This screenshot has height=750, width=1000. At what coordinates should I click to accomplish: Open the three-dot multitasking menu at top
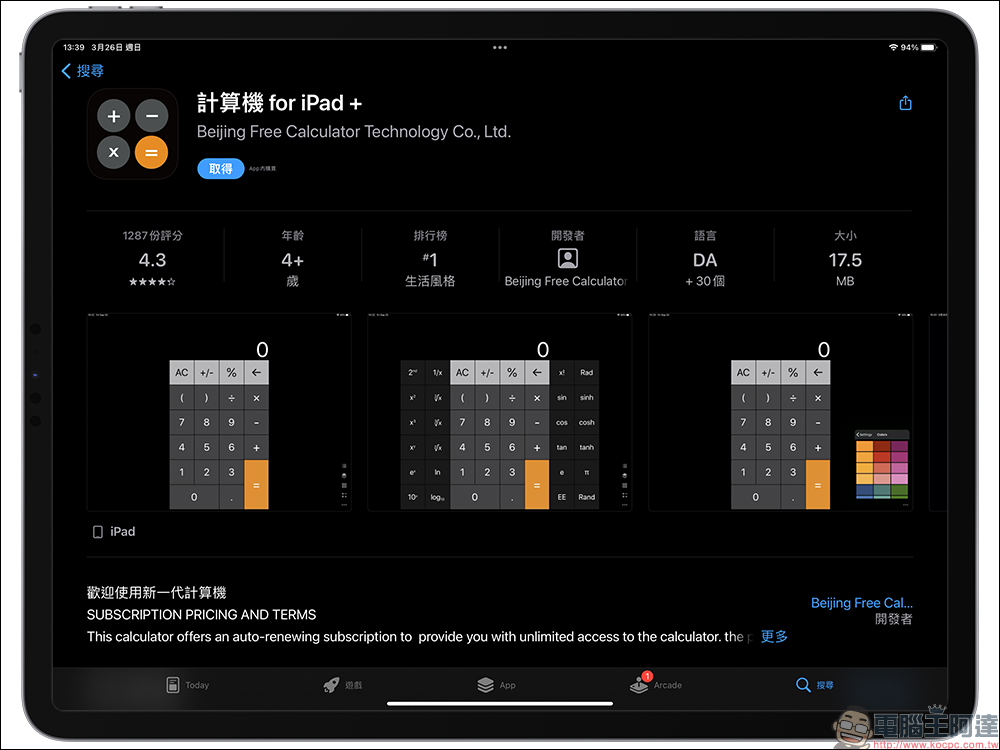500,47
